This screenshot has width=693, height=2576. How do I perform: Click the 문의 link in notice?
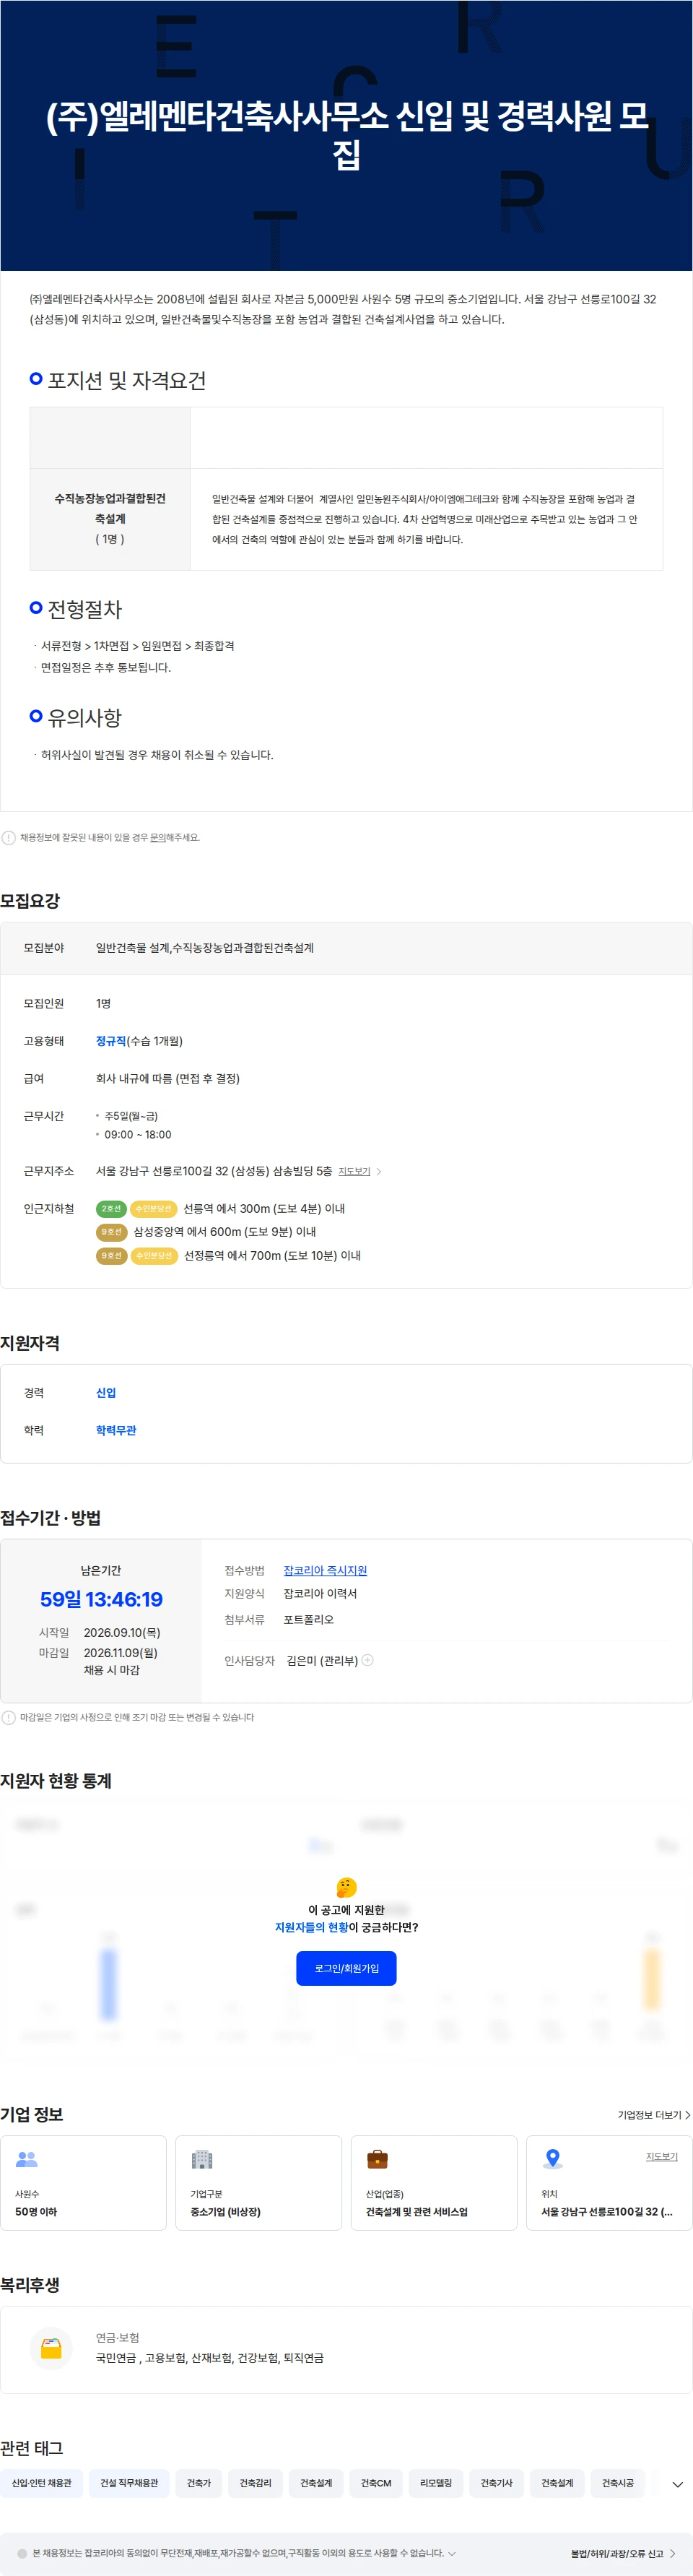click(157, 838)
